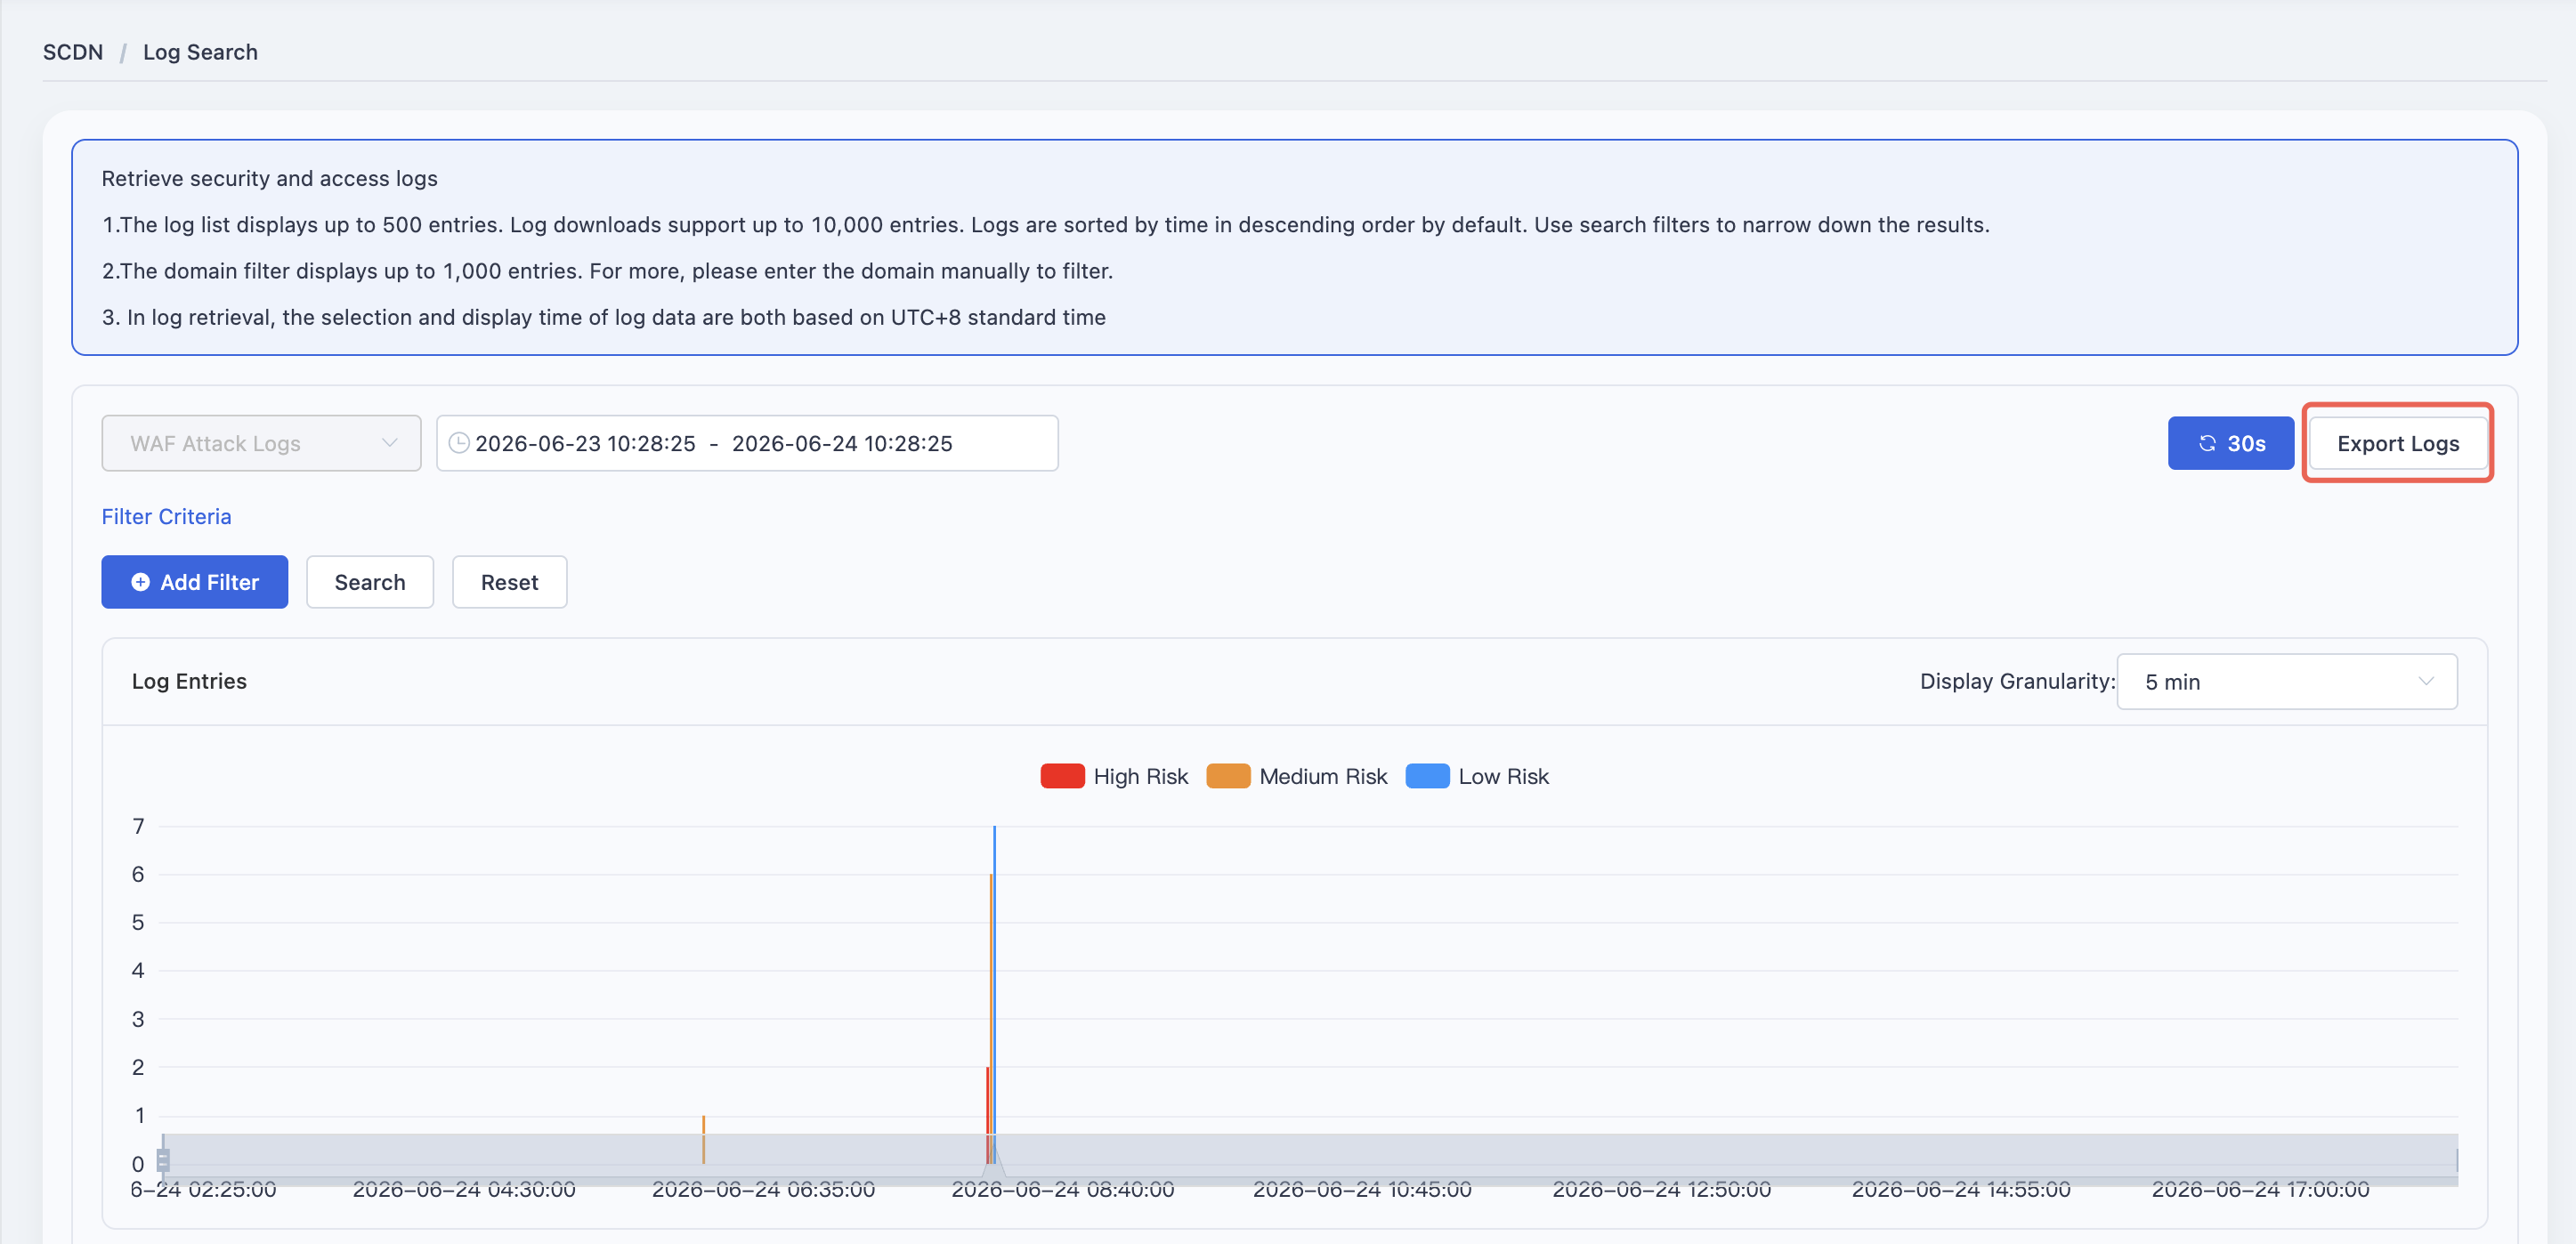
Task: Click the log list 500 entries note
Action: click(x=1045, y=224)
